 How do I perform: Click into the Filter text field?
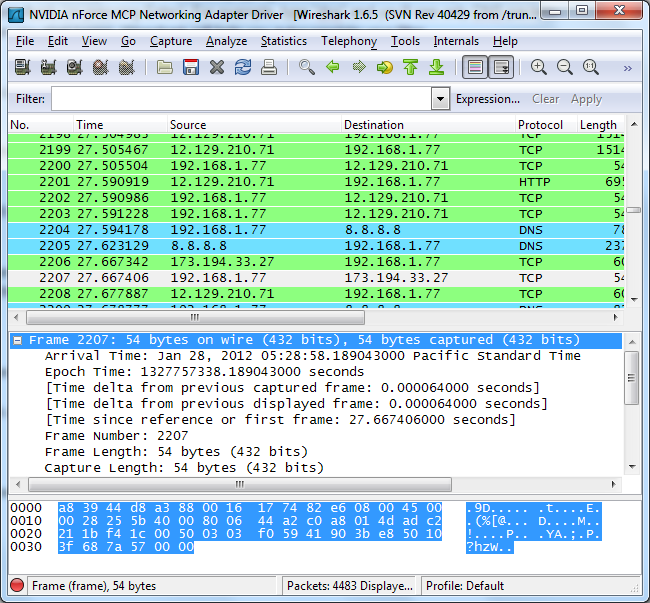[x=240, y=99]
